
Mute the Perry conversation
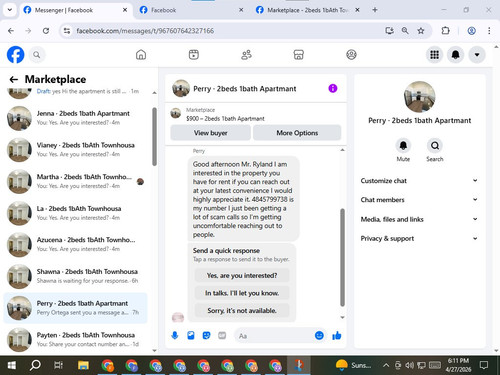pyautogui.click(x=403, y=146)
